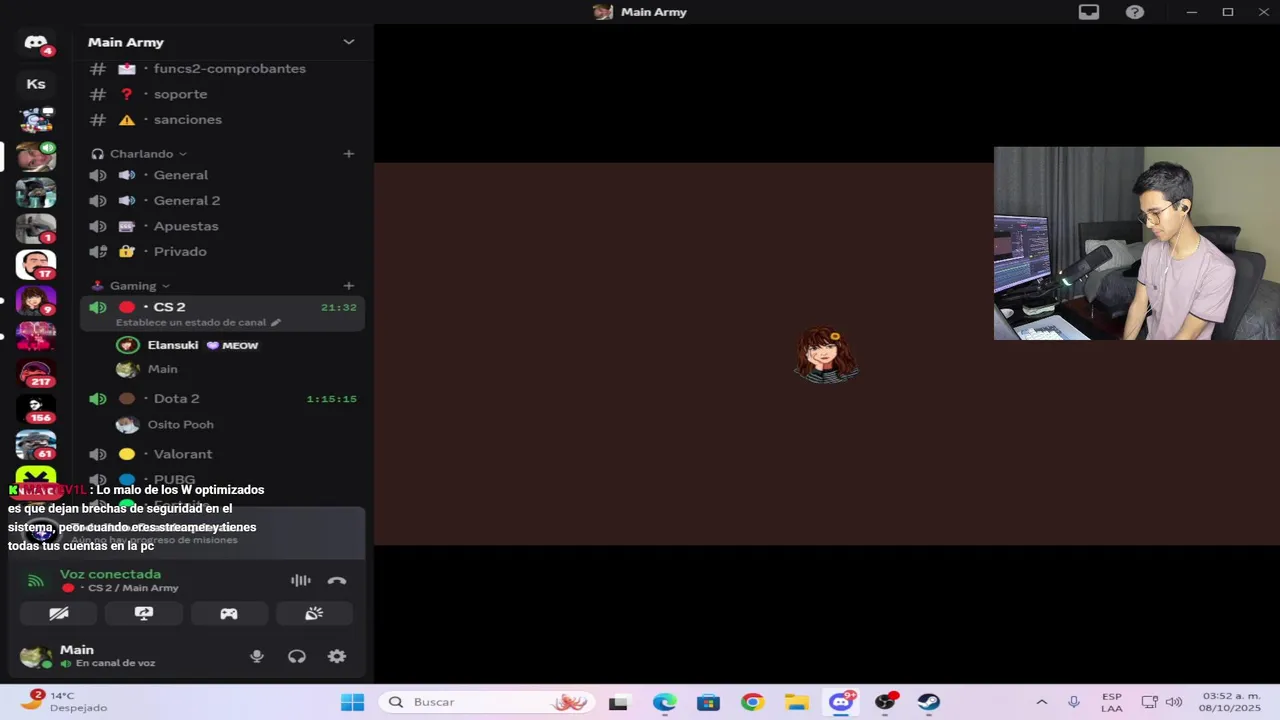Viewport: 1280px width, 720px height.
Task: Open Microsoft Edge from the taskbar
Action: click(x=664, y=702)
